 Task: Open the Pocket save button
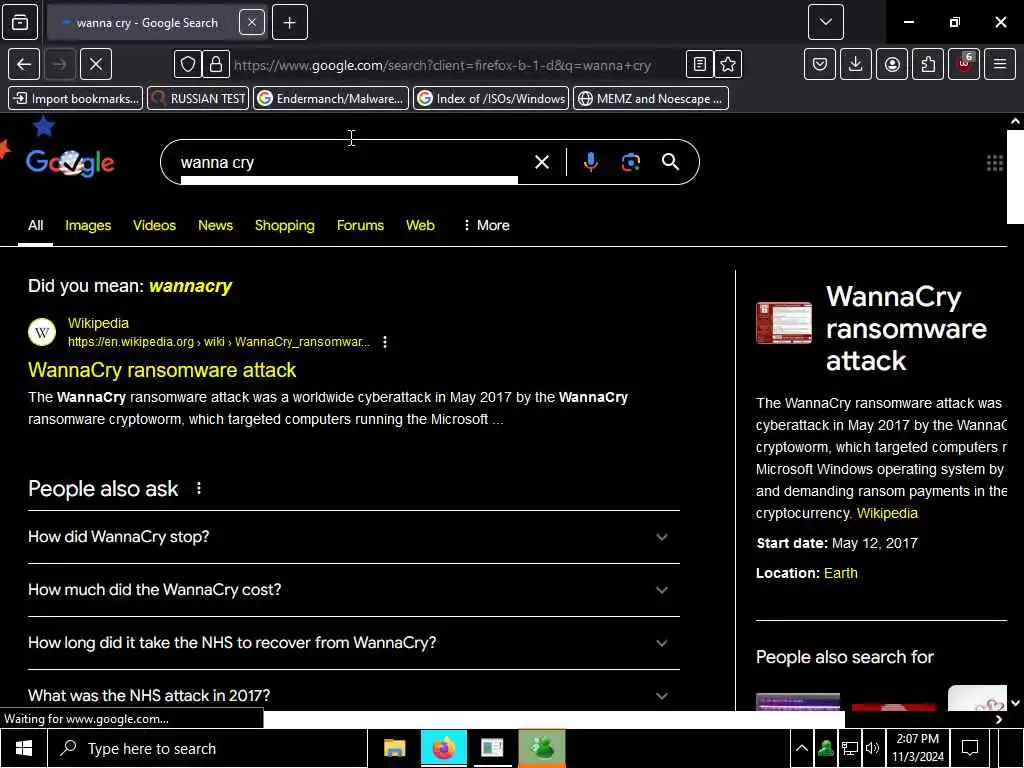point(820,64)
